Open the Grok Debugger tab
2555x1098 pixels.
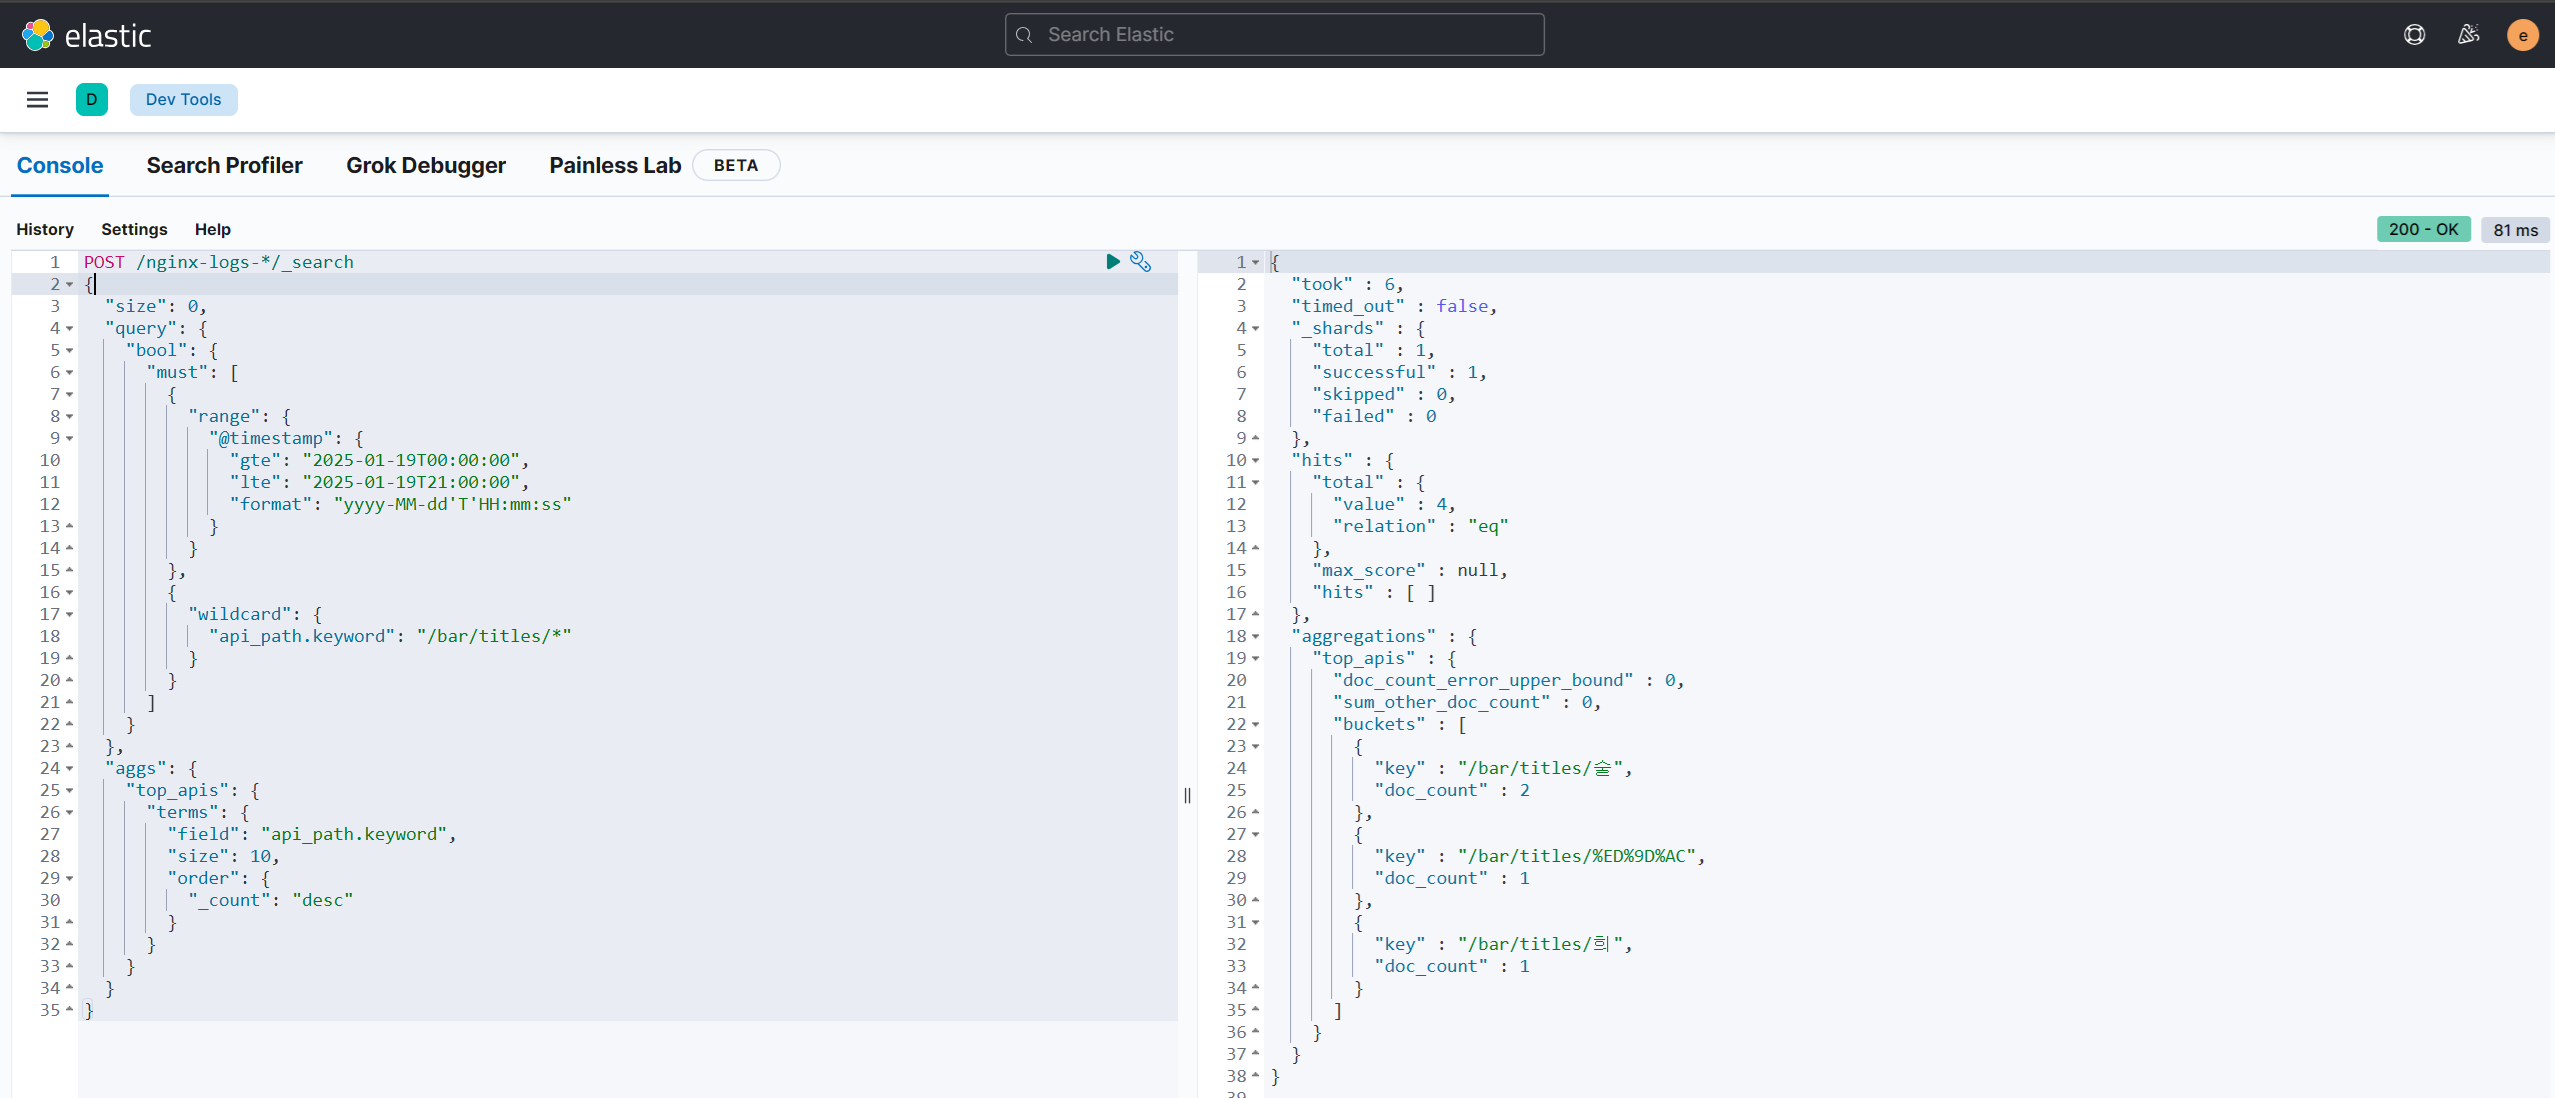pyautogui.click(x=425, y=166)
